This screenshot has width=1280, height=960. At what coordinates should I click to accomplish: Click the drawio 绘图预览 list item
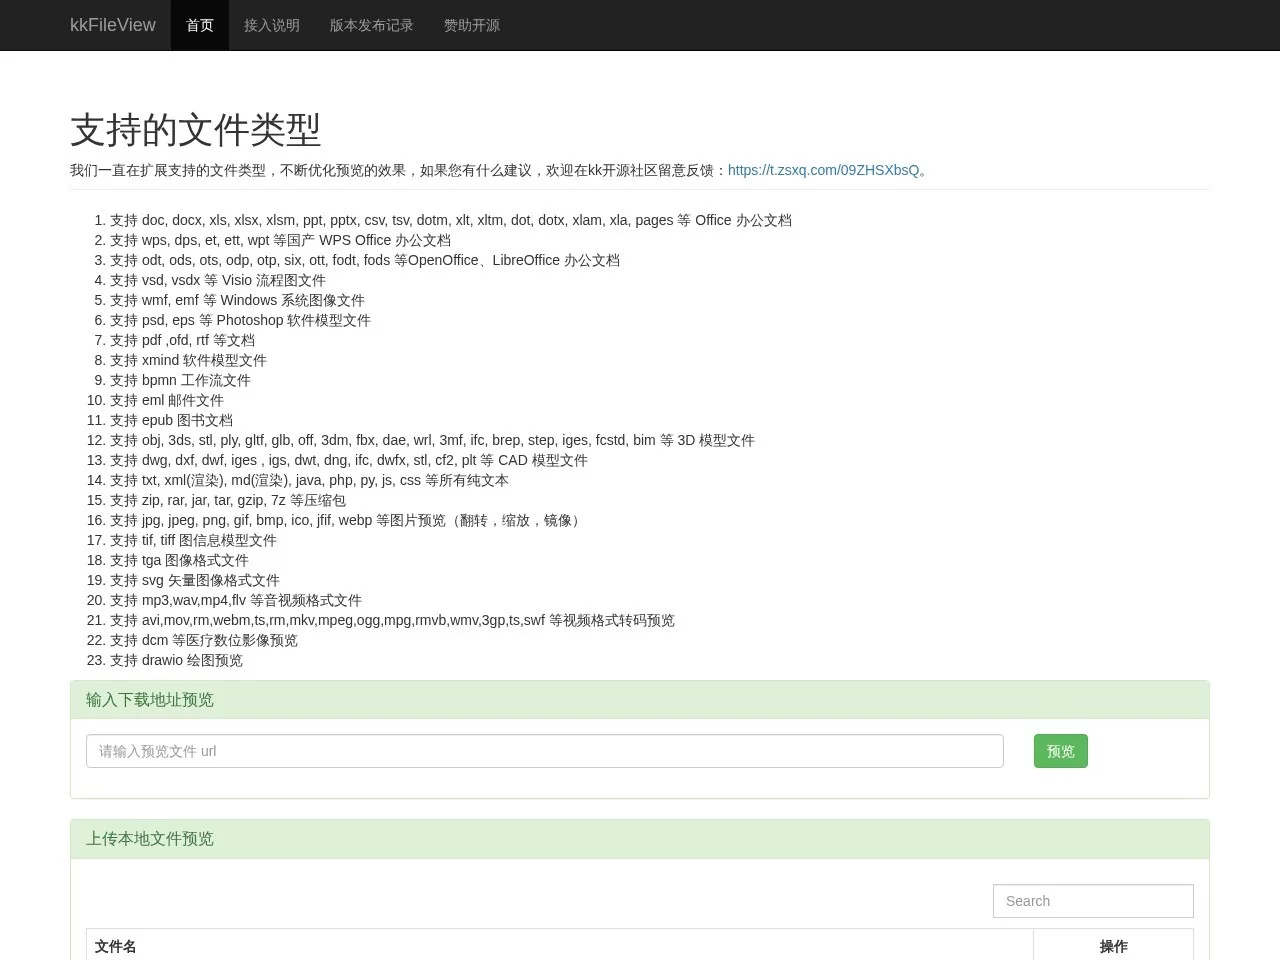tap(176, 660)
